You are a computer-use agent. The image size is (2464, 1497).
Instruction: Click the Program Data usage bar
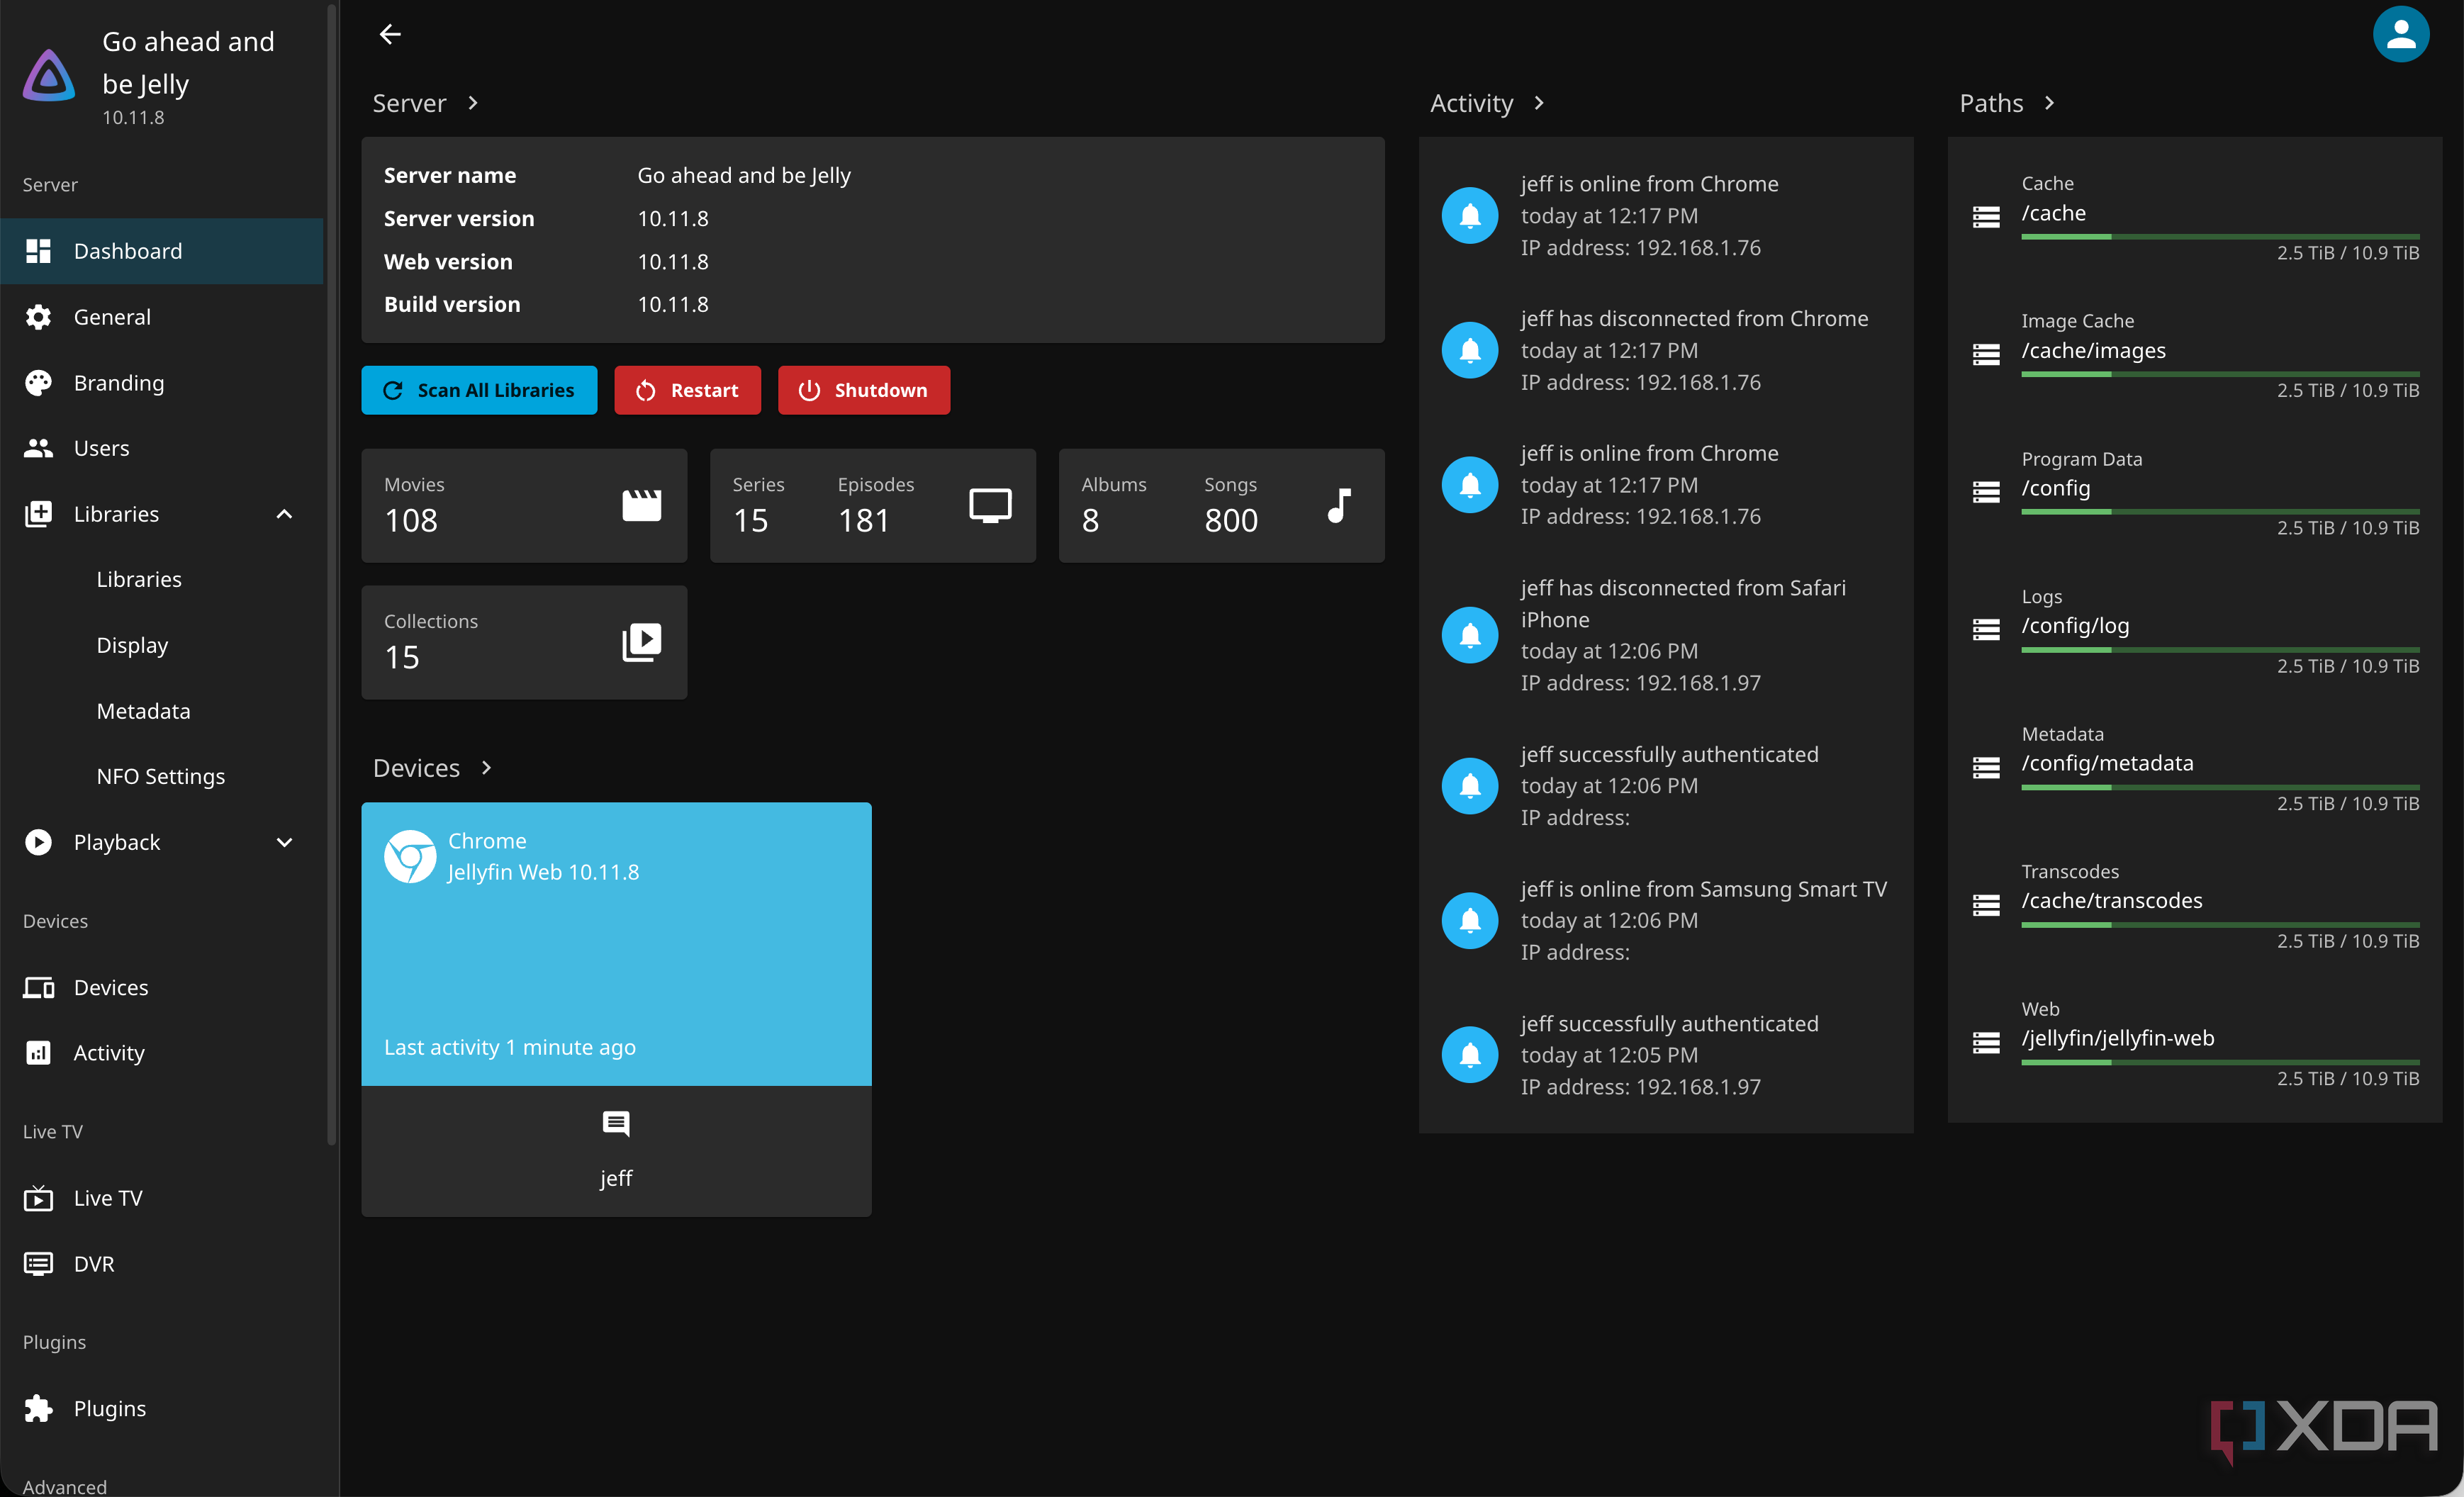click(x=2220, y=512)
